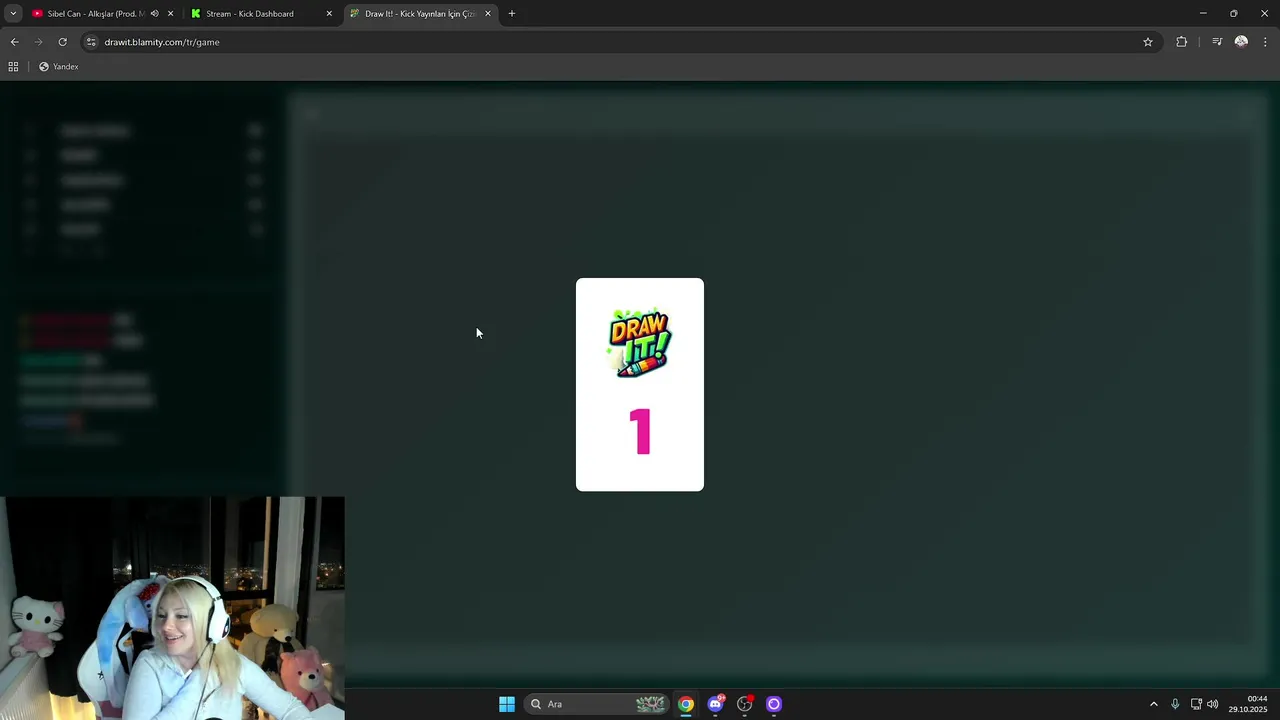Show hidden system tray icons
This screenshot has width=1280, height=720.
(1153, 704)
